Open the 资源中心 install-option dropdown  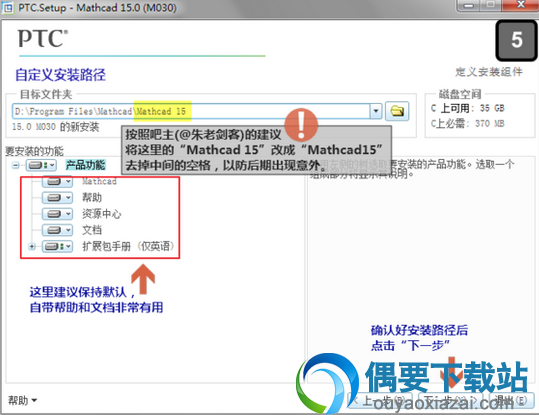(x=57, y=214)
